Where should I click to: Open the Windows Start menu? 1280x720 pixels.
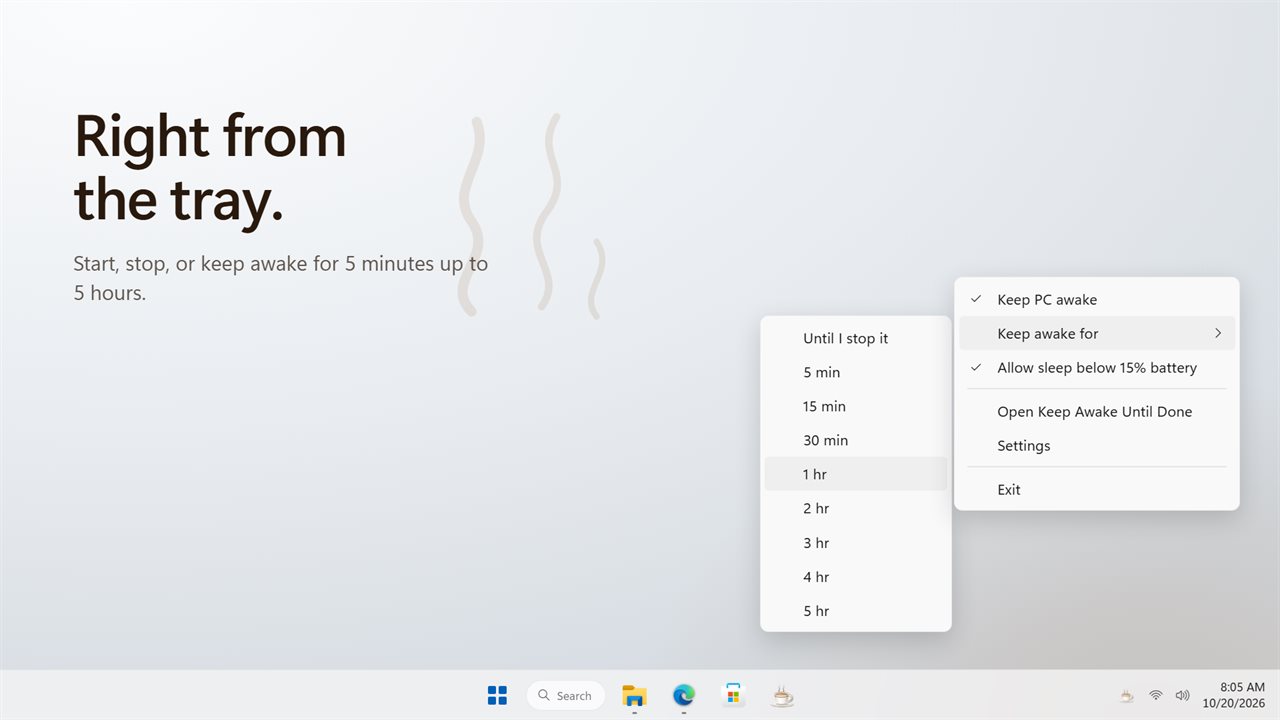(x=497, y=695)
